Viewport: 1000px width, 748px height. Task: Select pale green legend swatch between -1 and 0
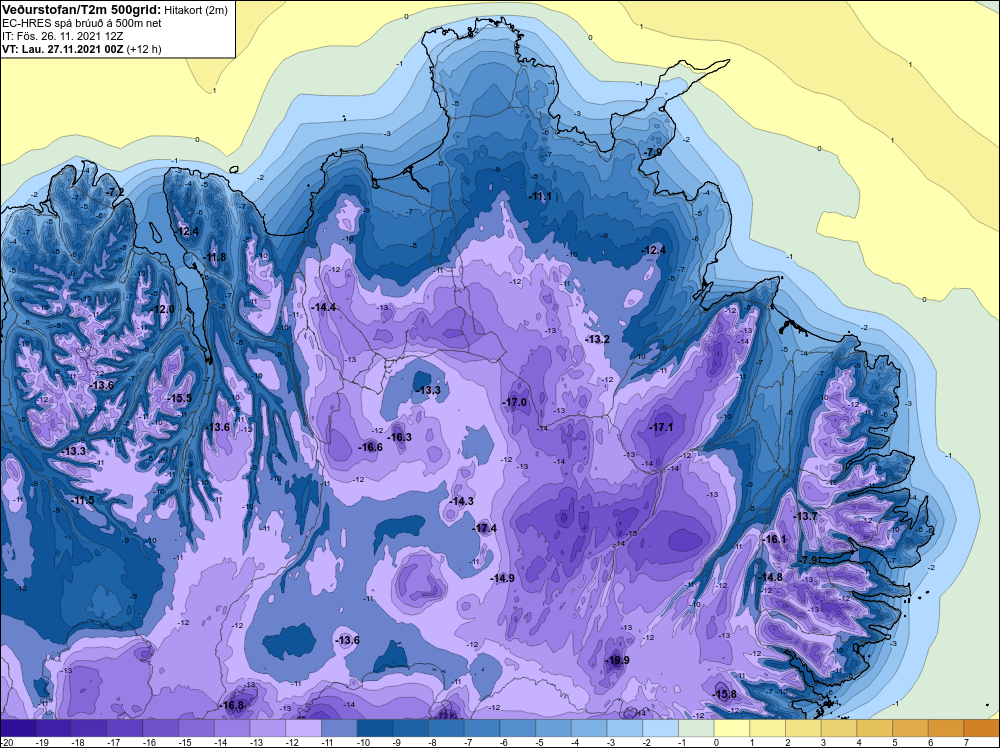[x=696, y=728]
